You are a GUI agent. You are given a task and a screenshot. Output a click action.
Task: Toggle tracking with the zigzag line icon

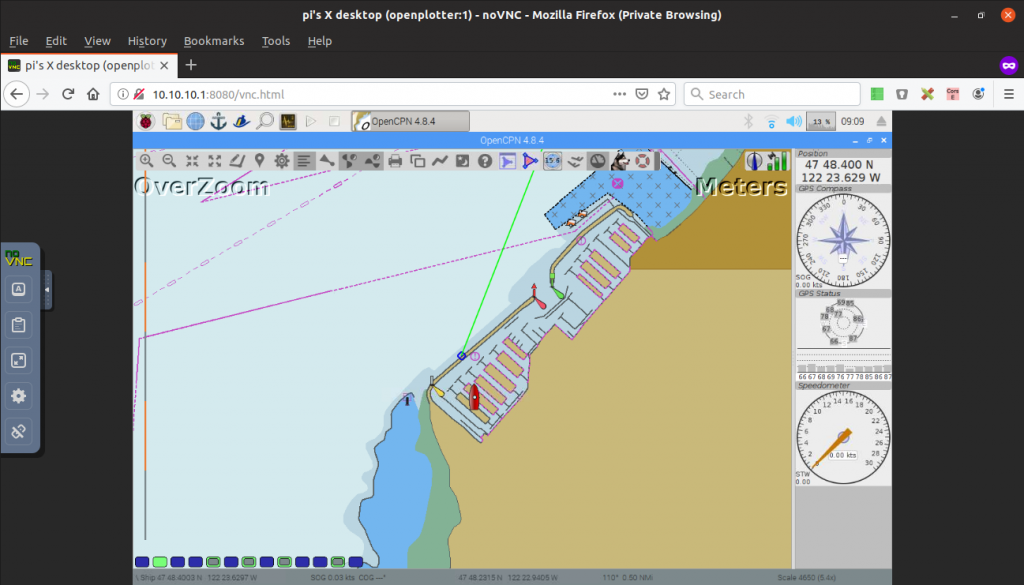click(440, 161)
